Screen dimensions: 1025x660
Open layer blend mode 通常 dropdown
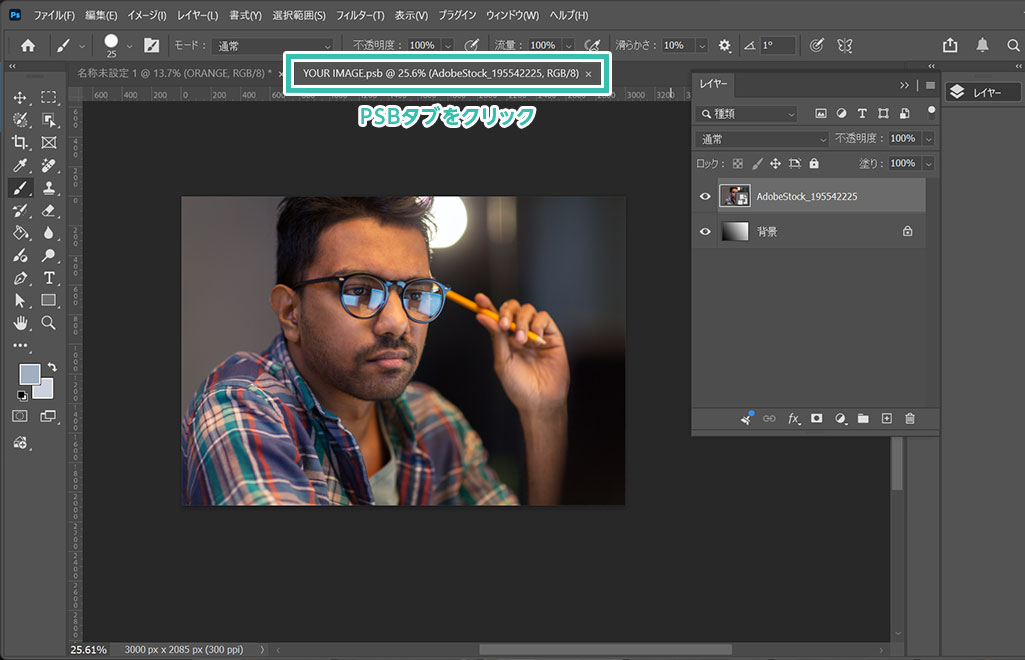762,139
